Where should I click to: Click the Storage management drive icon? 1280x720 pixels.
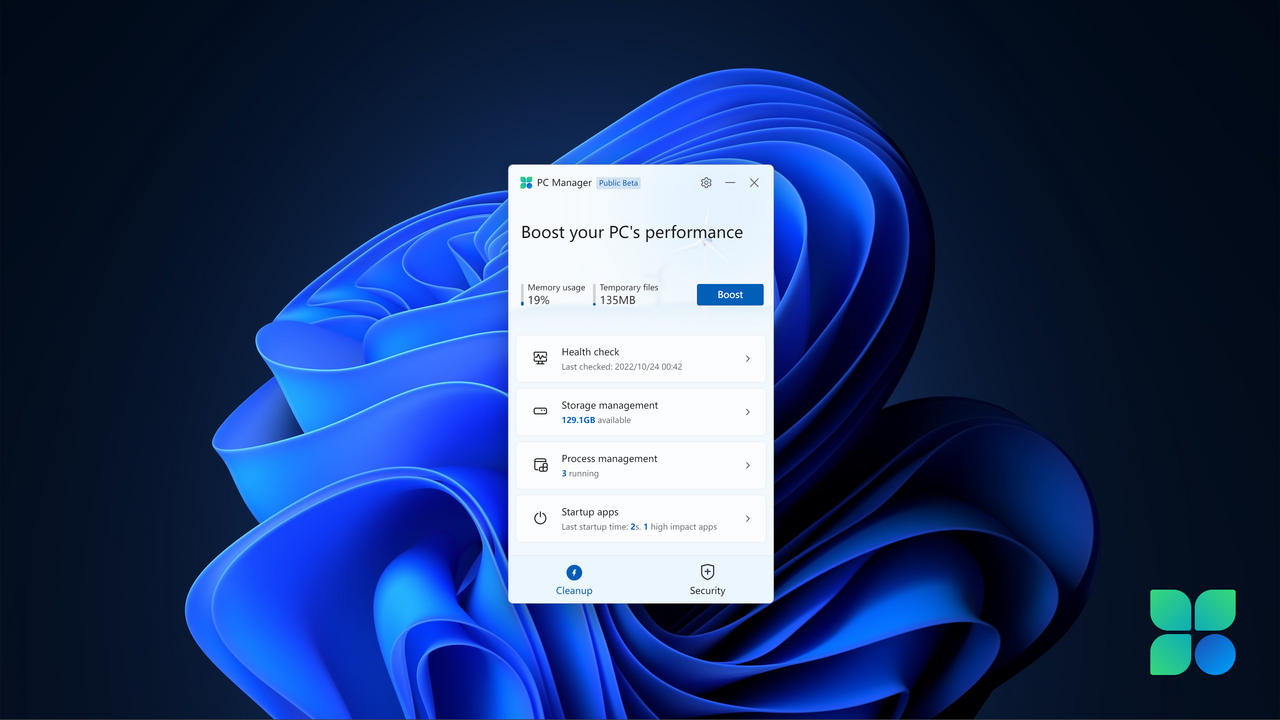[540, 411]
